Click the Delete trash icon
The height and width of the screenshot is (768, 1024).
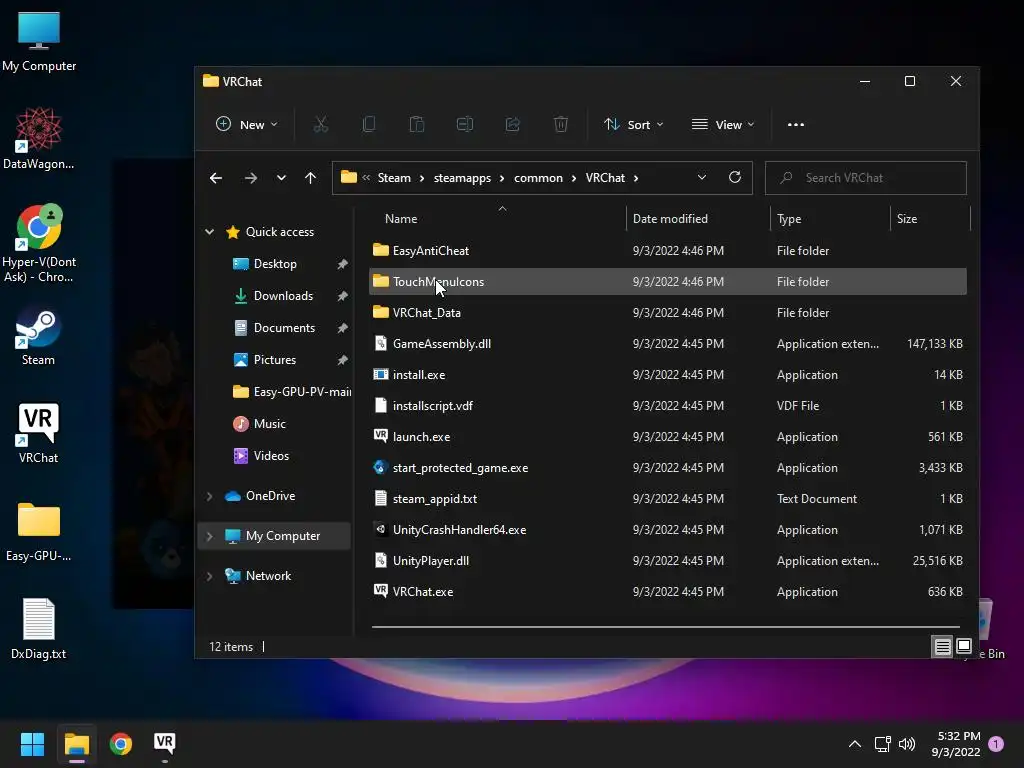(x=561, y=124)
